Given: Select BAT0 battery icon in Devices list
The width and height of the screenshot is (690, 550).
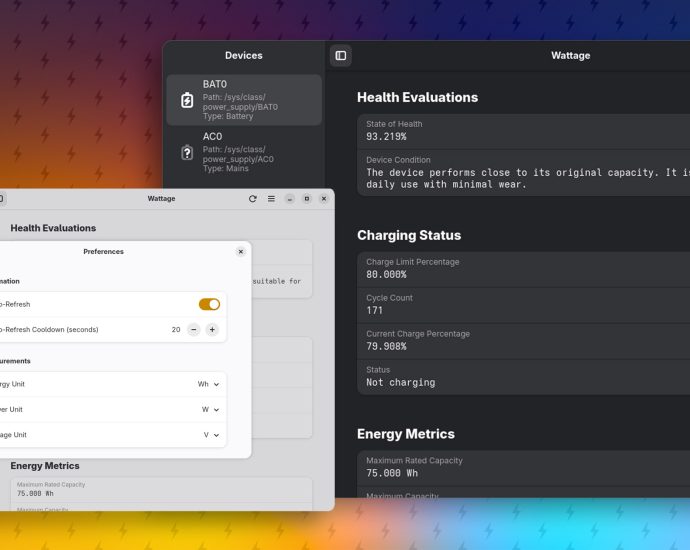Looking at the screenshot, I should pos(187,100).
